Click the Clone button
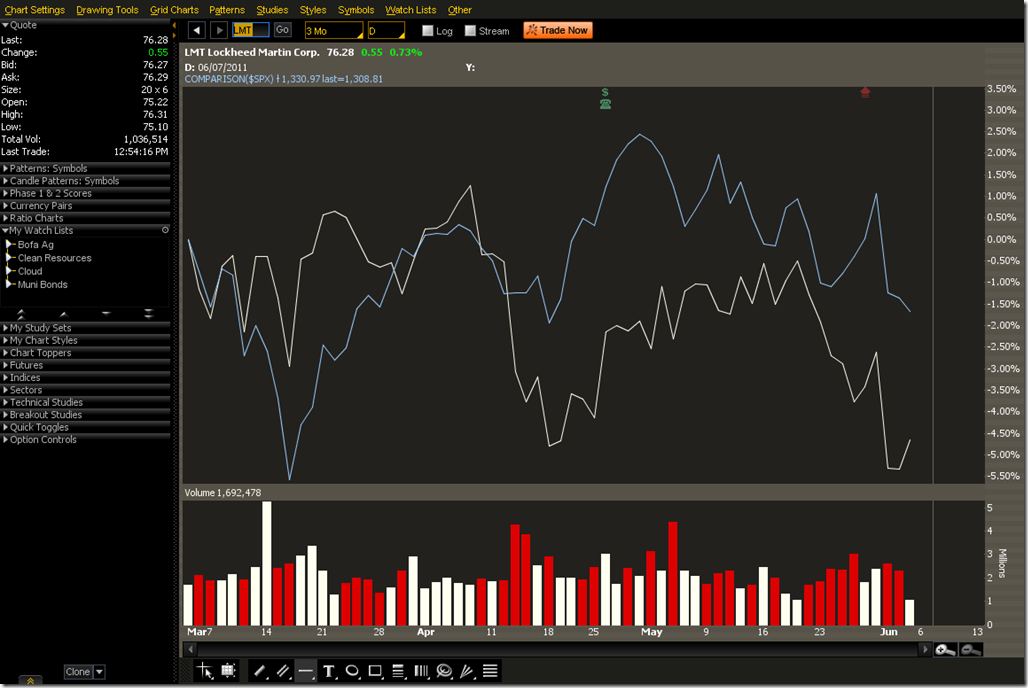Viewport: 1028px width, 688px height. pos(78,672)
